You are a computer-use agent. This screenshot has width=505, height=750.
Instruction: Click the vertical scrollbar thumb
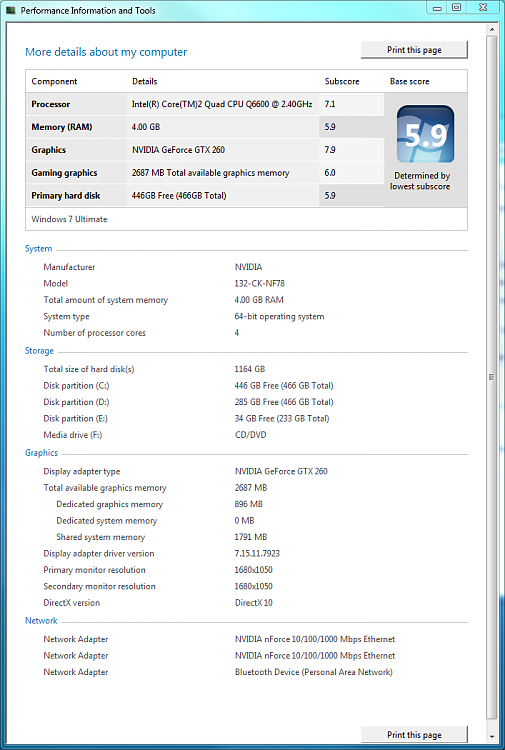(492, 377)
